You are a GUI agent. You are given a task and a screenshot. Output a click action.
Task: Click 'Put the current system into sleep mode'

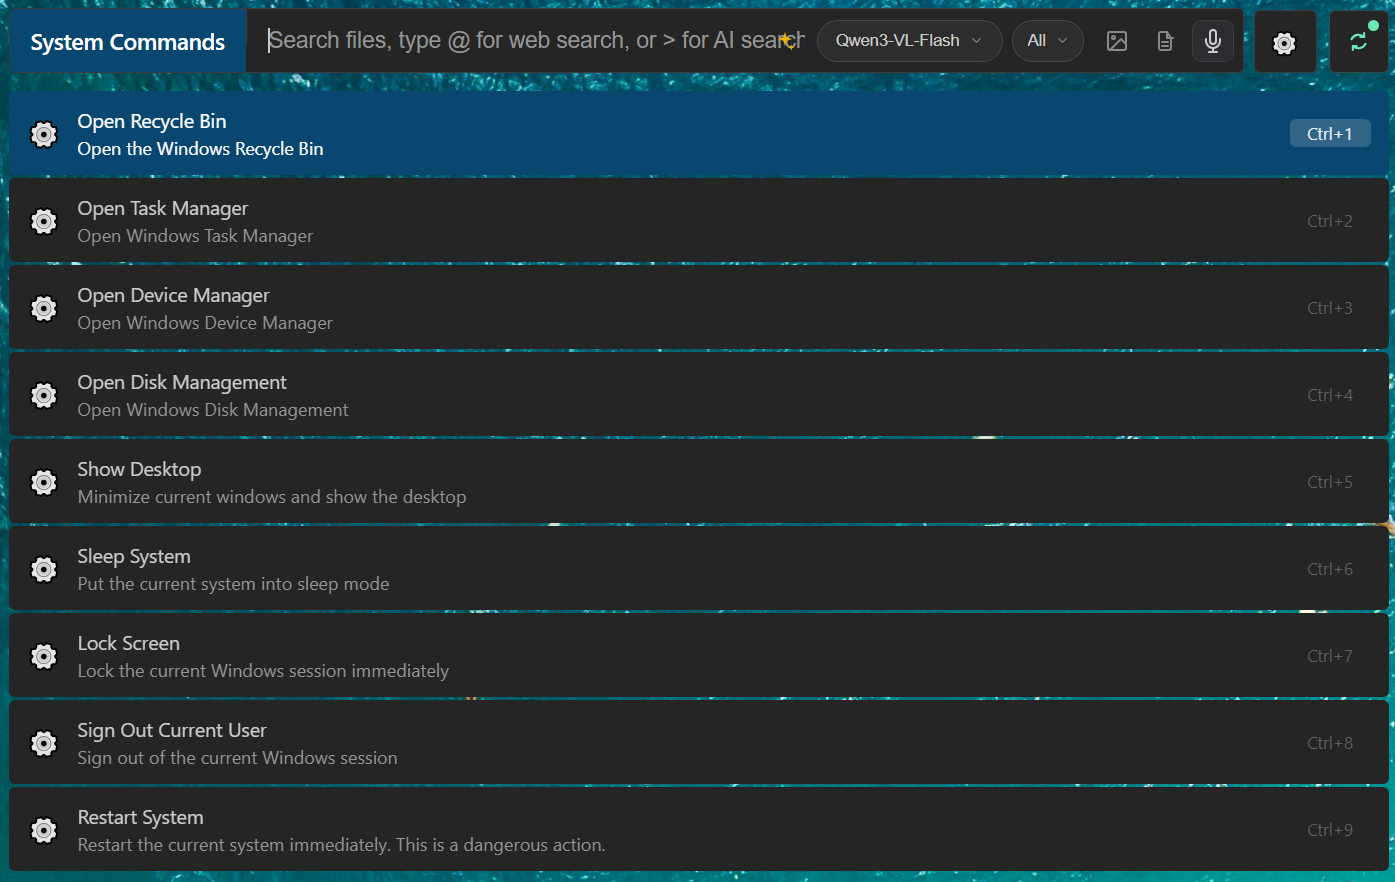(x=234, y=584)
